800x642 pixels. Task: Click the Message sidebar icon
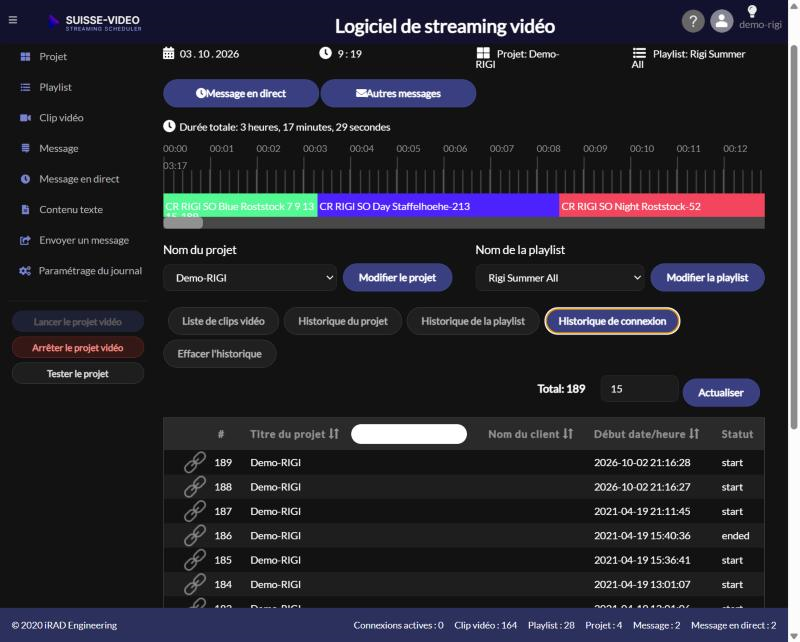pyautogui.click(x=25, y=149)
